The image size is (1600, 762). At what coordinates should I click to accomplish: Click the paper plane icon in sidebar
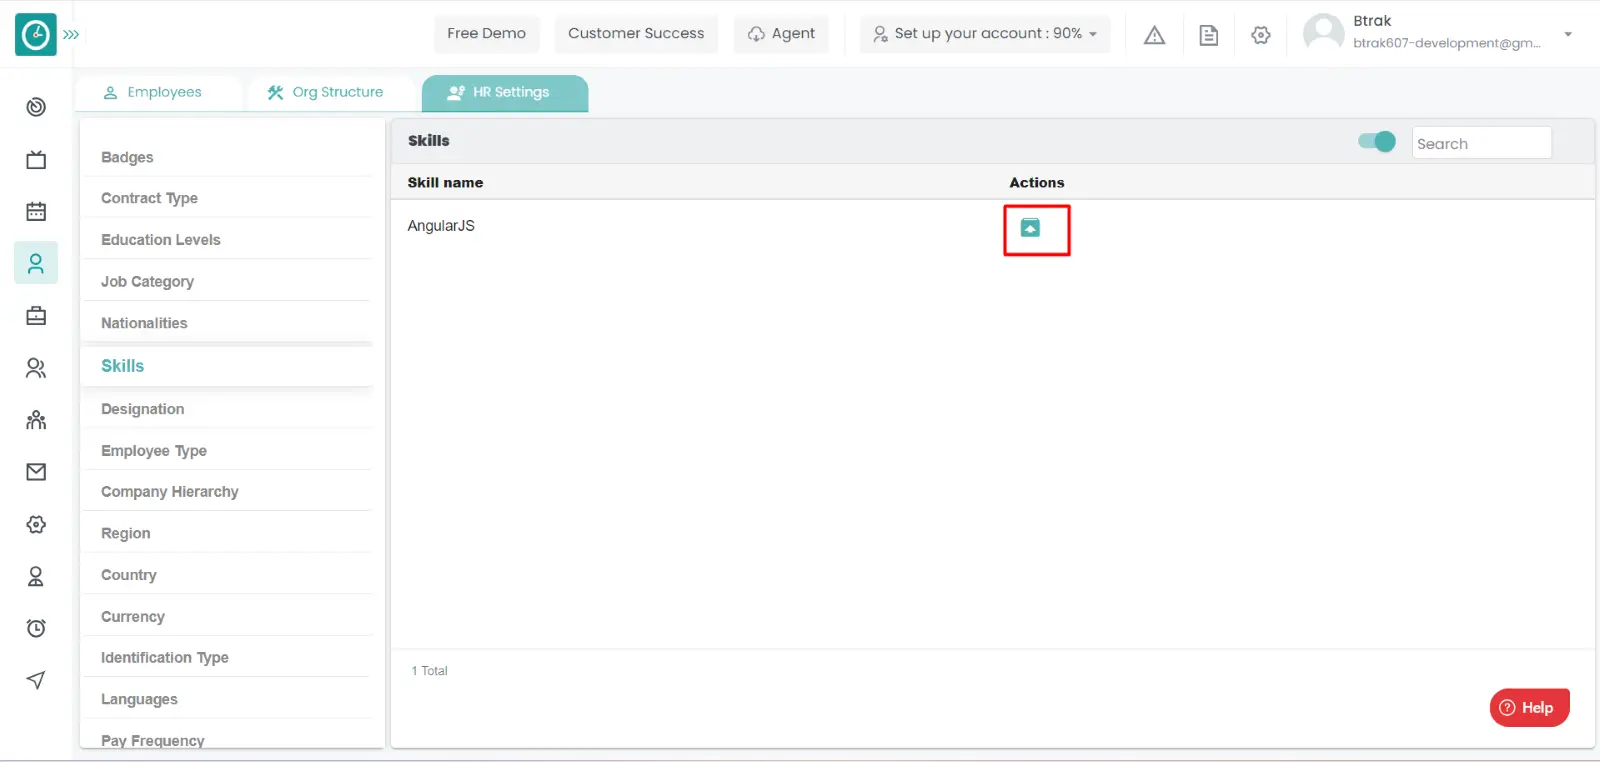coord(36,680)
